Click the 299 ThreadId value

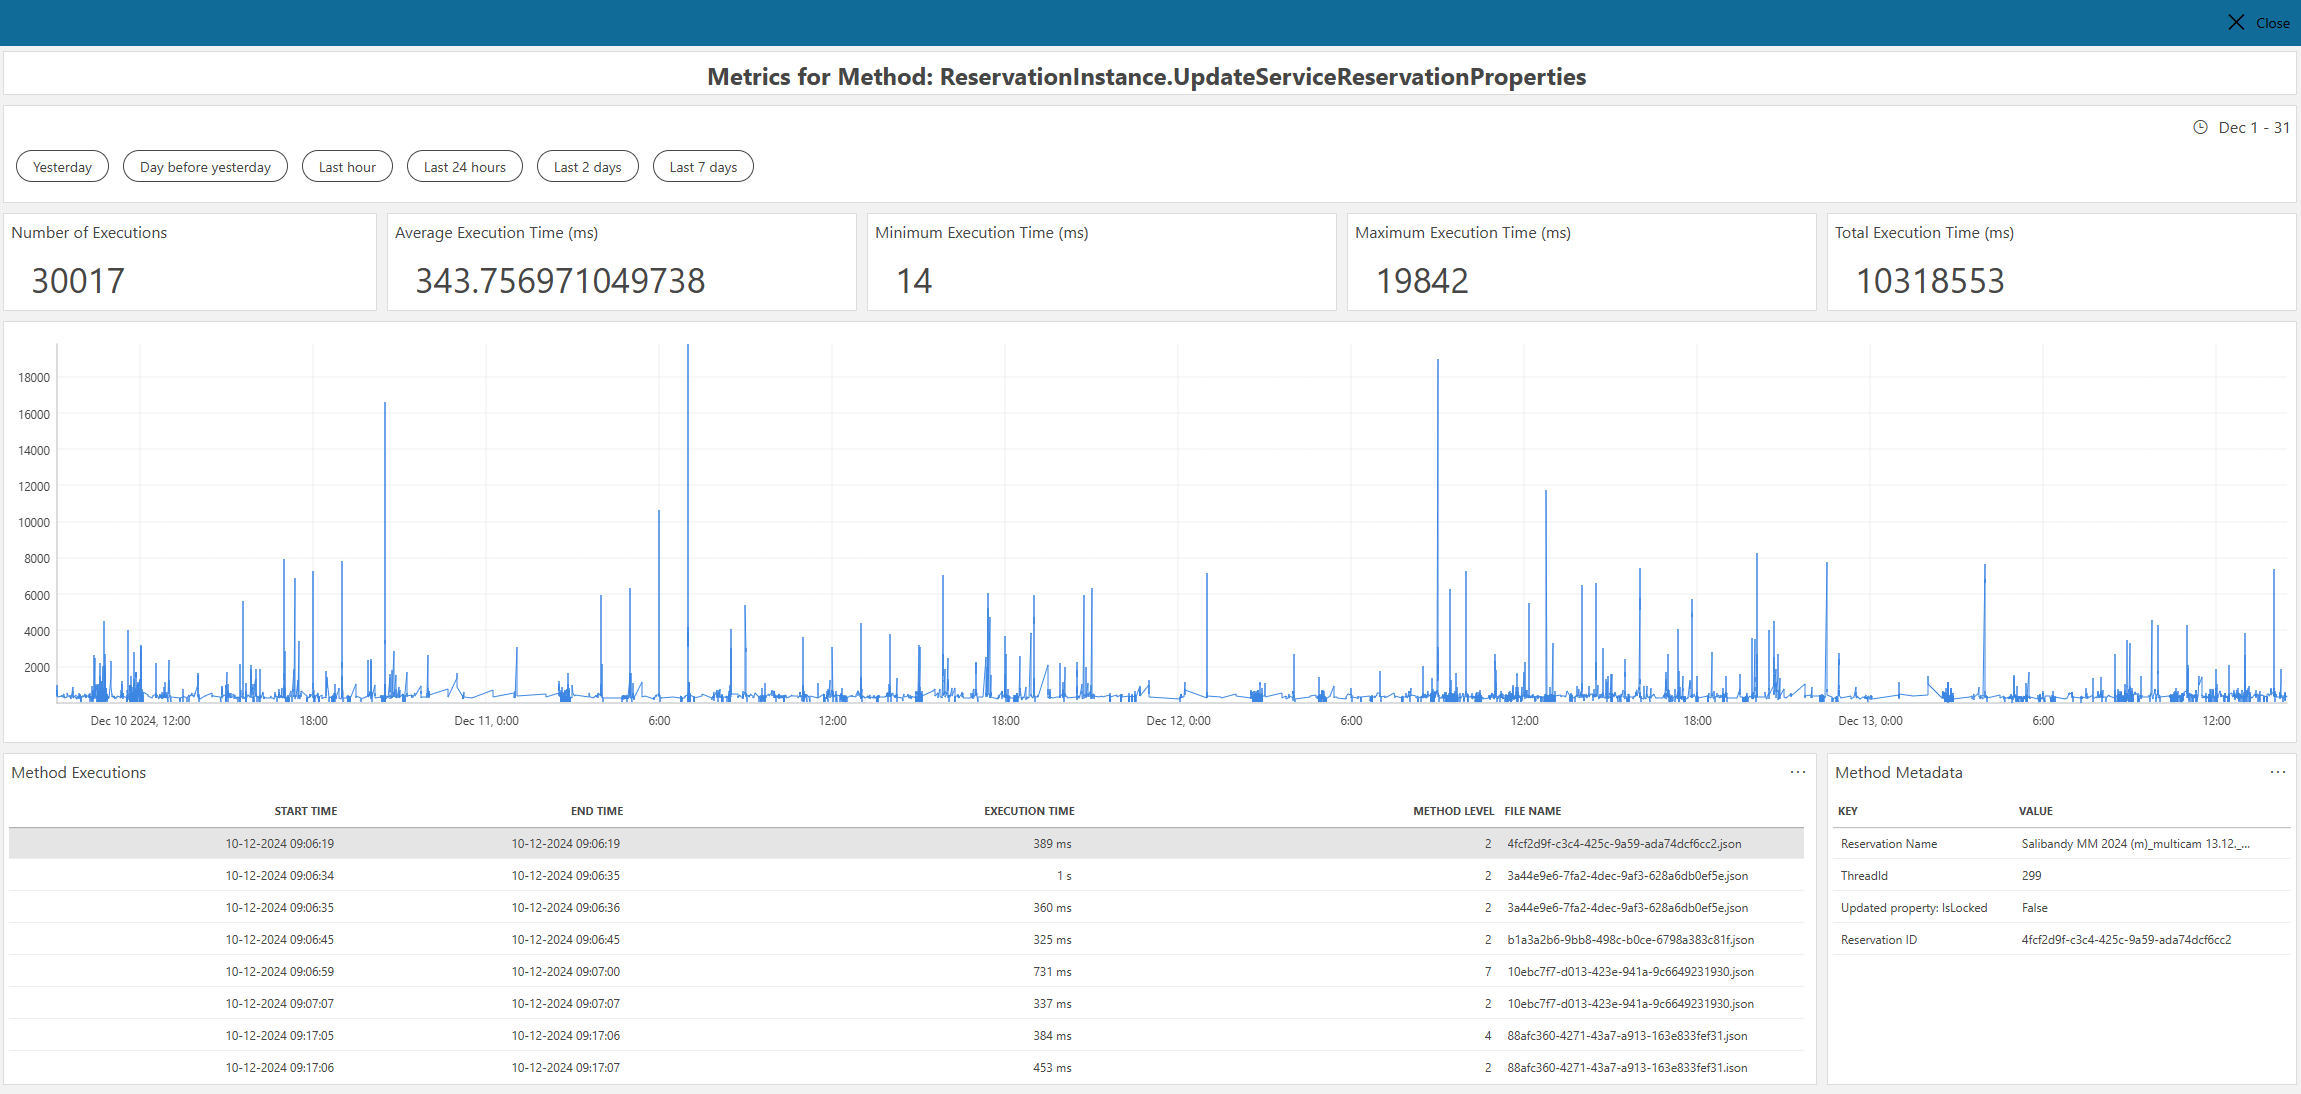[2031, 875]
